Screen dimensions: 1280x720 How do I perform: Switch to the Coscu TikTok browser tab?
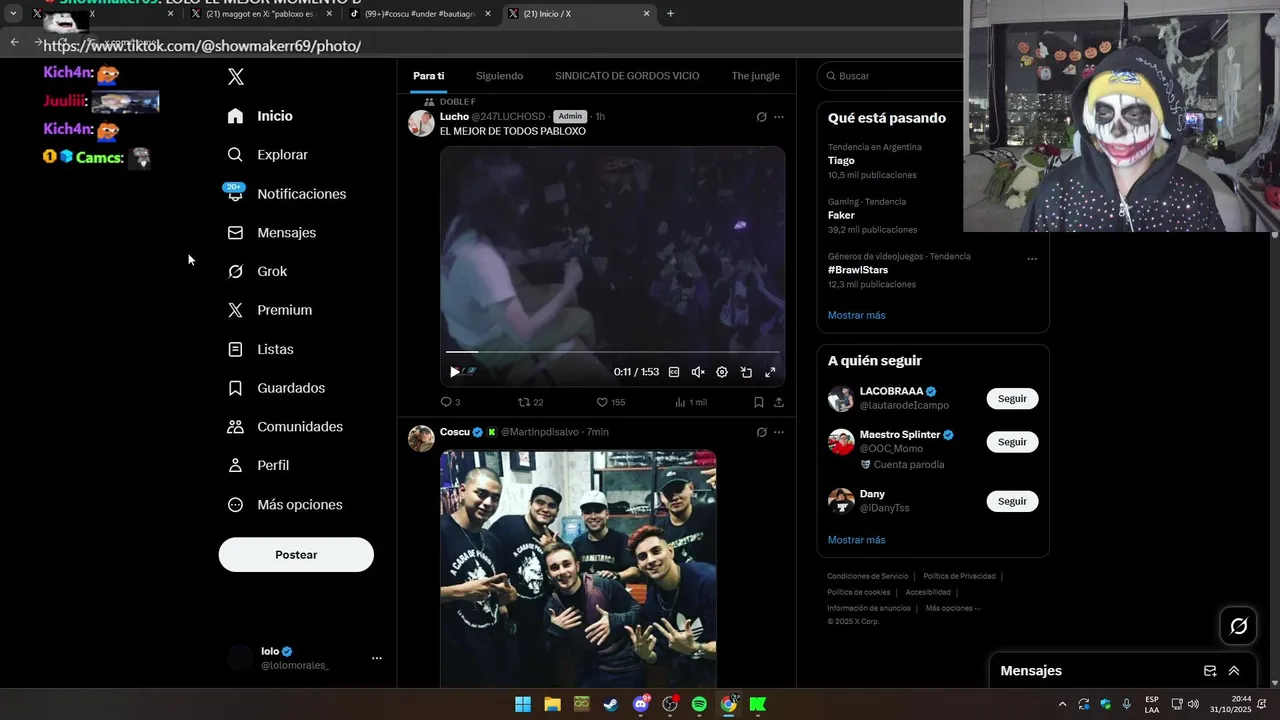(x=420, y=14)
